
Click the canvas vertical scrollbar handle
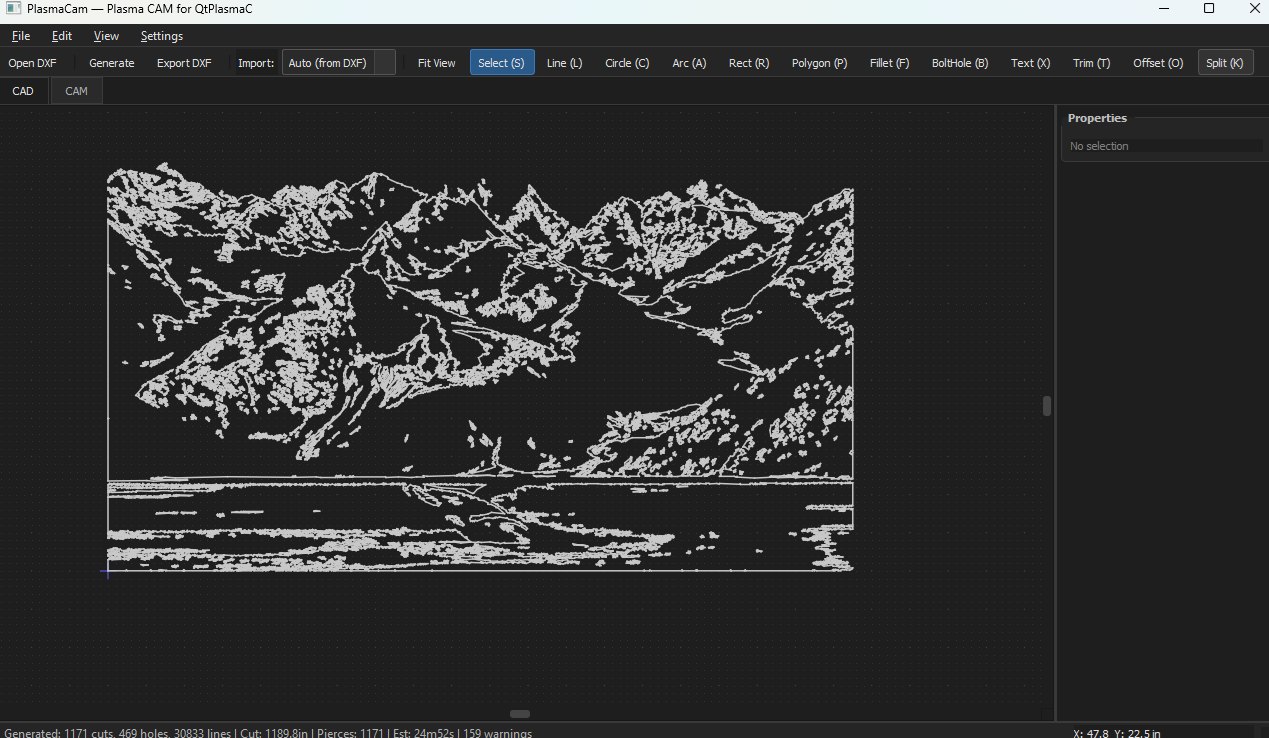click(1047, 406)
